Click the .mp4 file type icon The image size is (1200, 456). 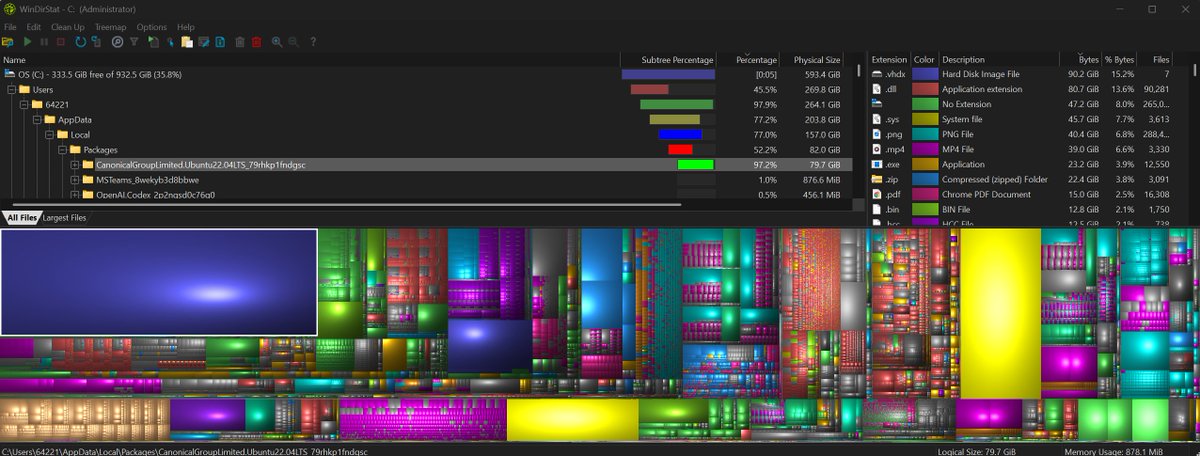[877, 149]
